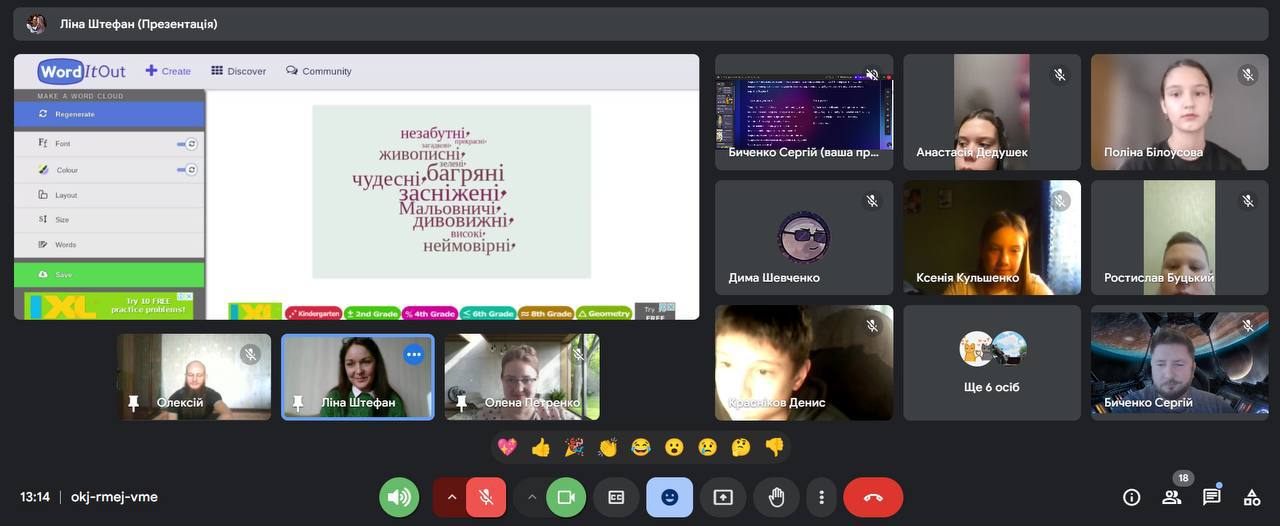
Task: Click the red leave call button
Action: pos(873,497)
